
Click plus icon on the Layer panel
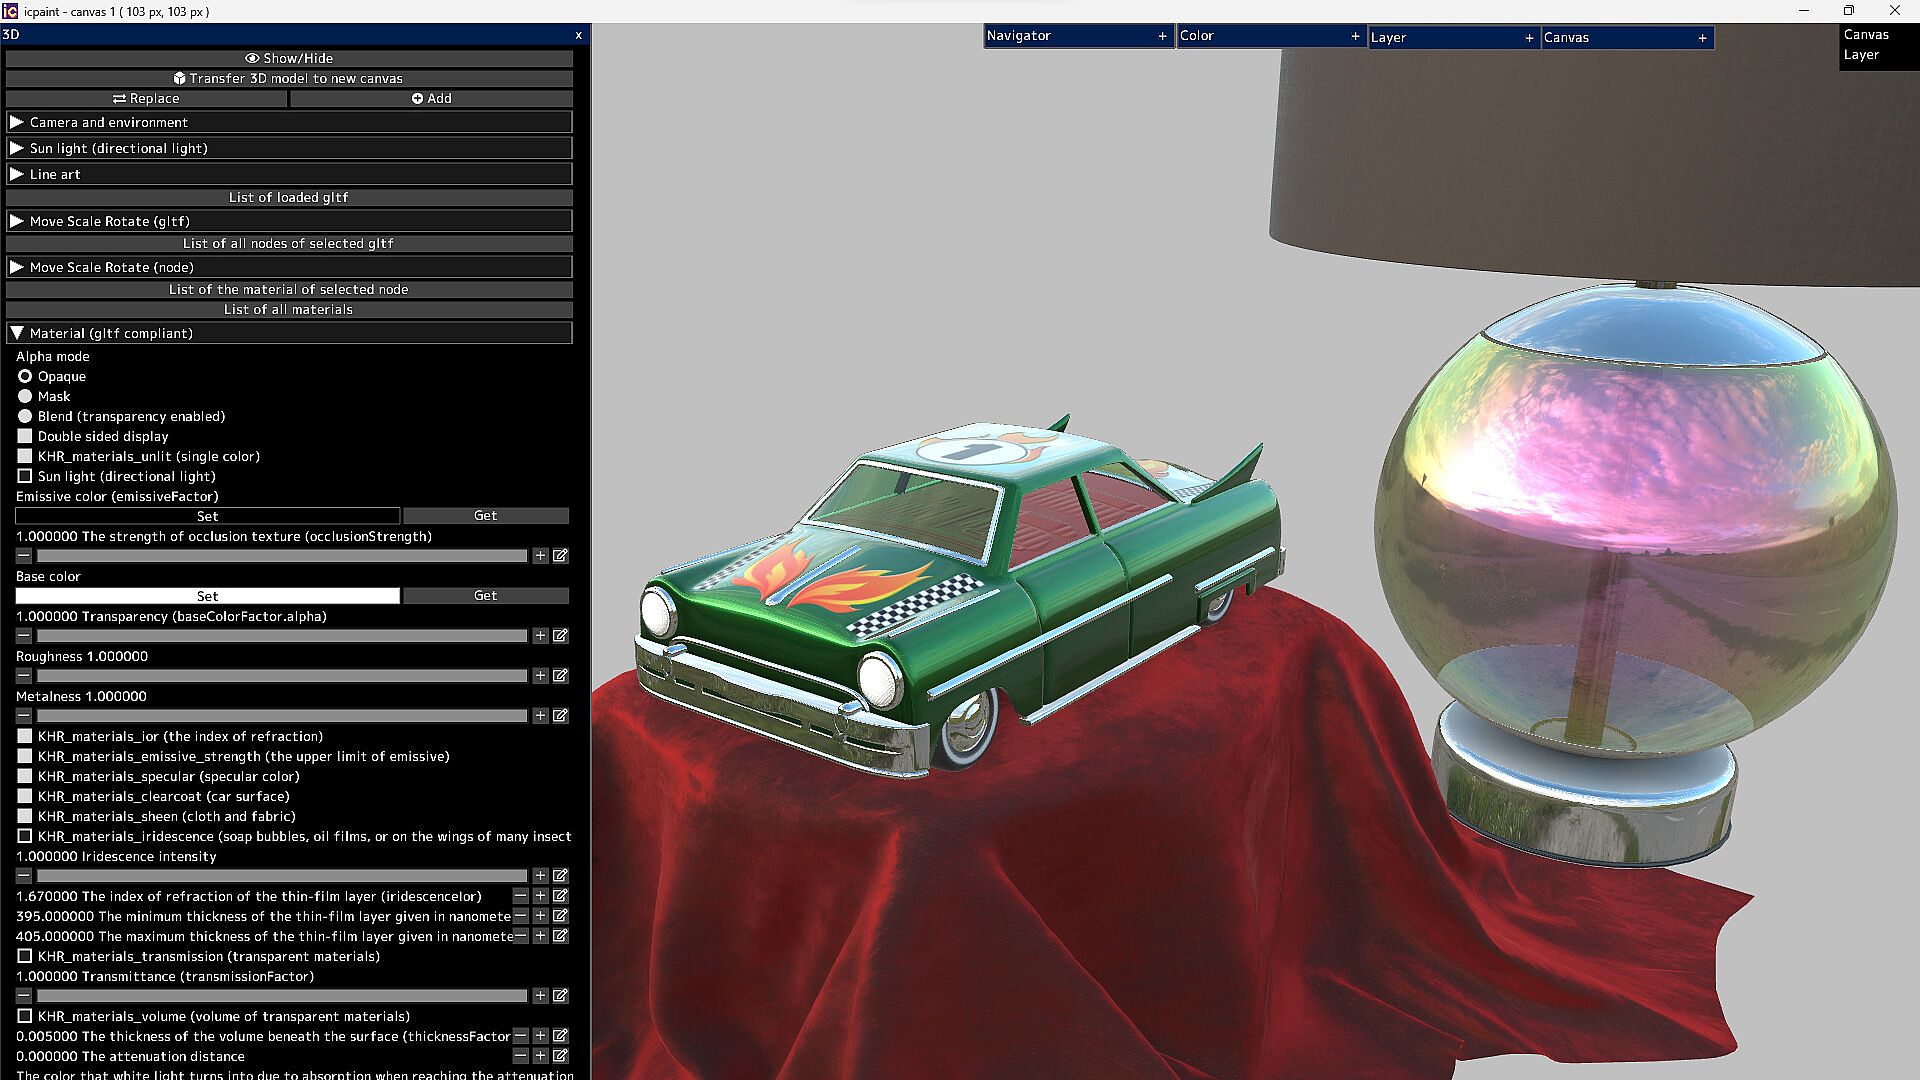[x=1529, y=38]
